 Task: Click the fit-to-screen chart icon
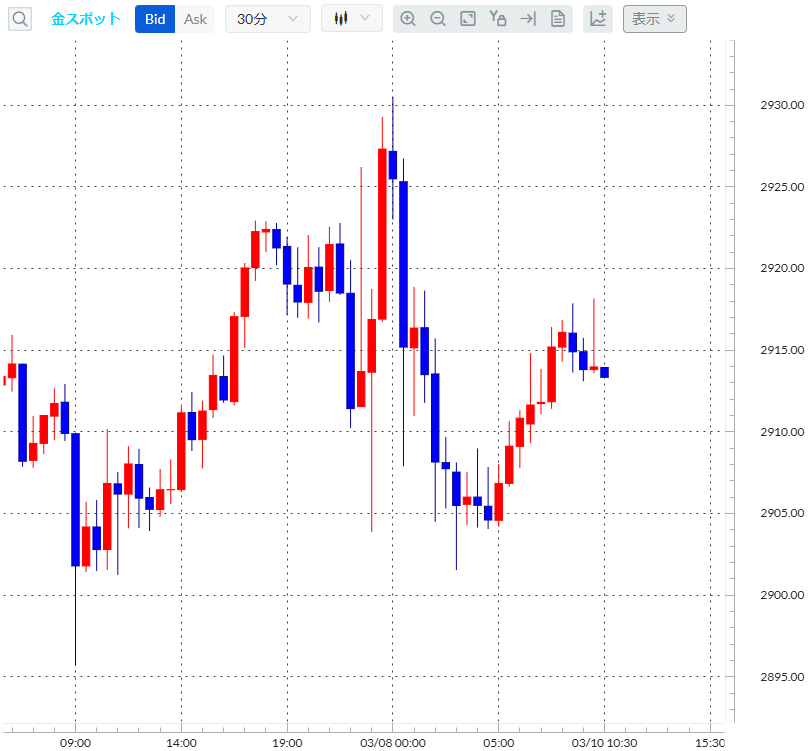(x=468, y=19)
